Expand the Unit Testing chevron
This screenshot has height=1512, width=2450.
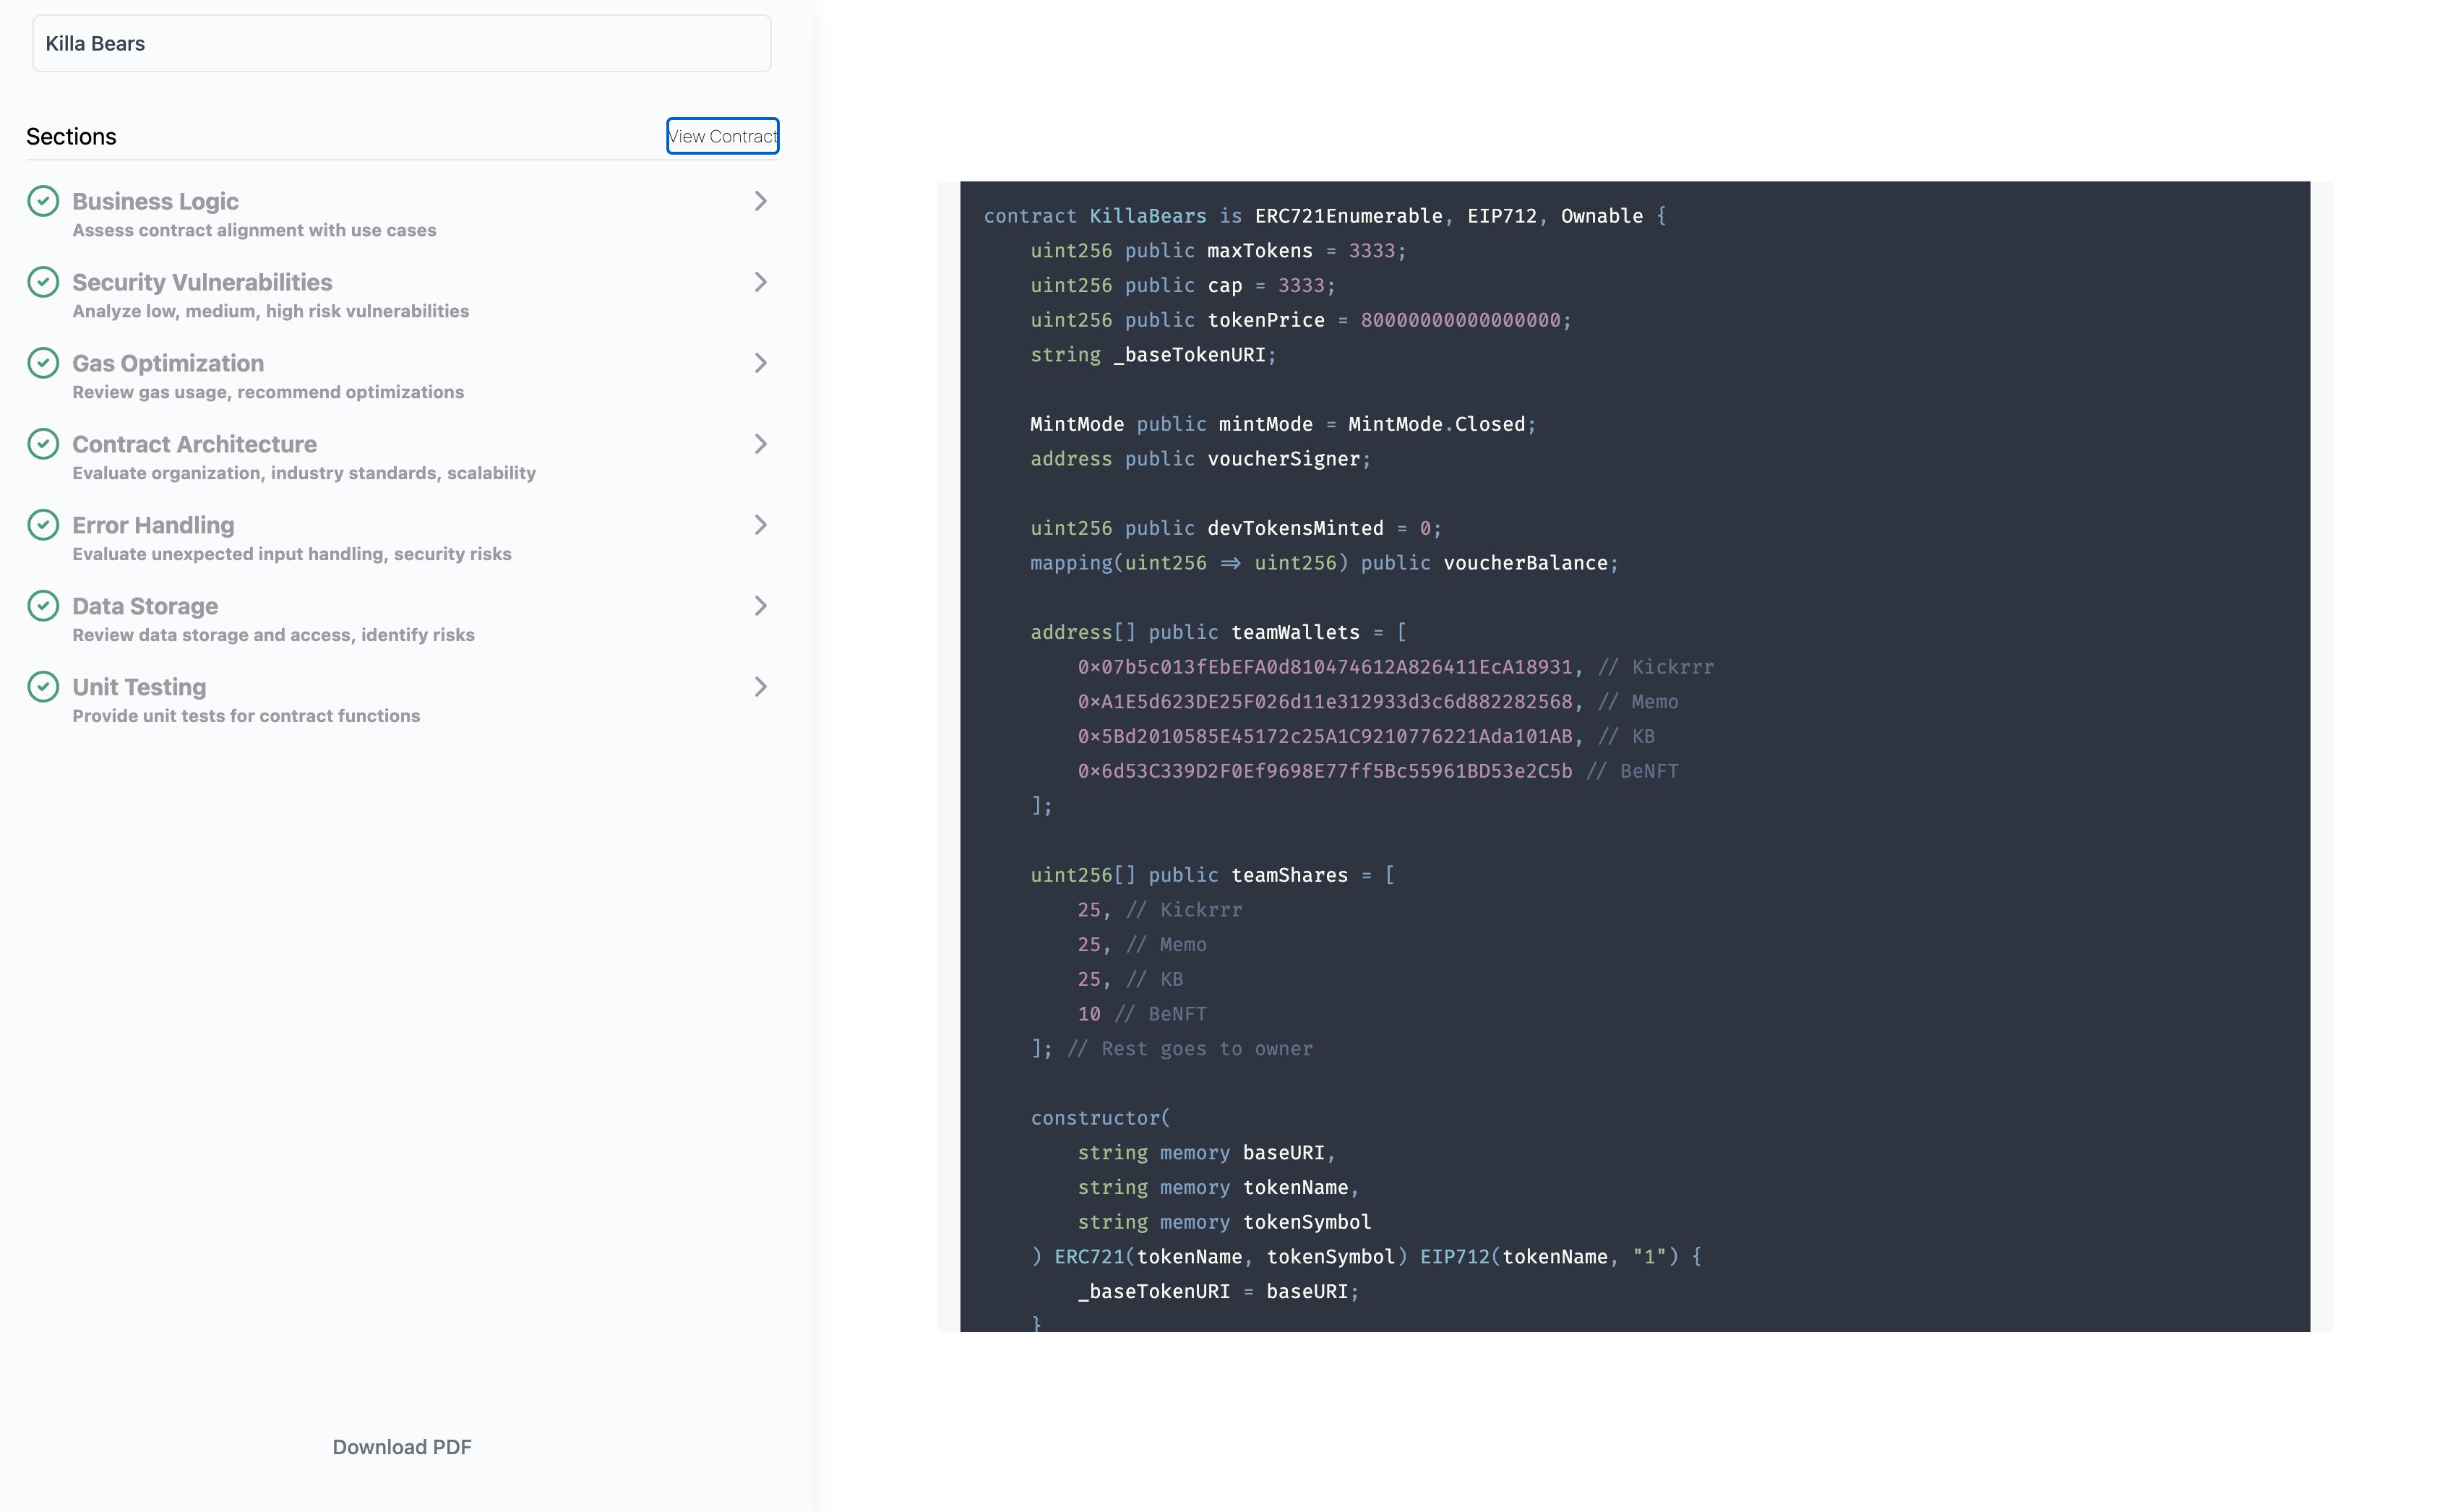[x=761, y=687]
